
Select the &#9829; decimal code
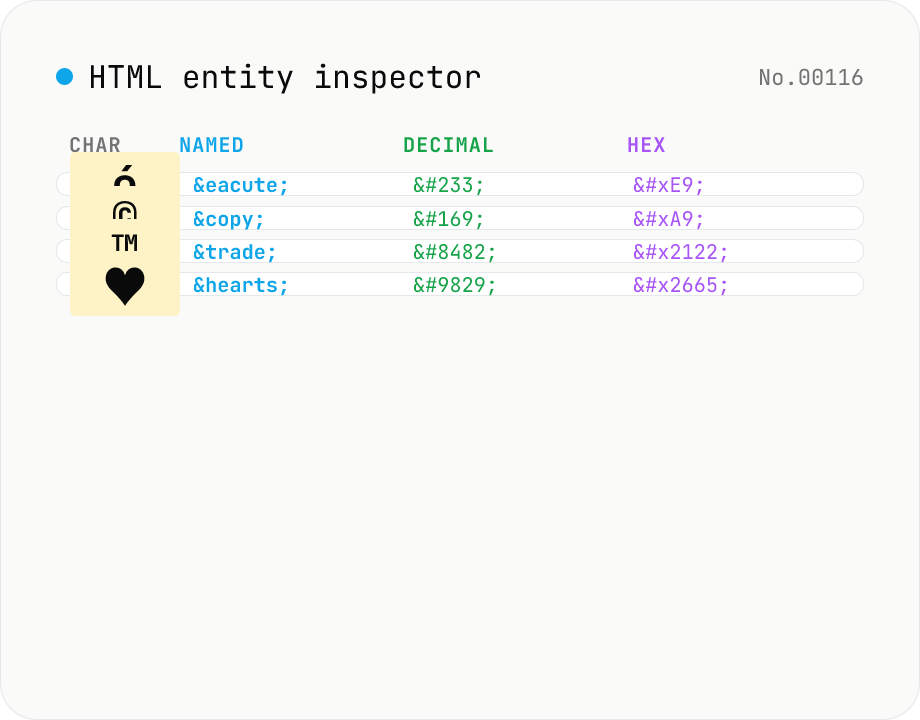[x=455, y=285]
